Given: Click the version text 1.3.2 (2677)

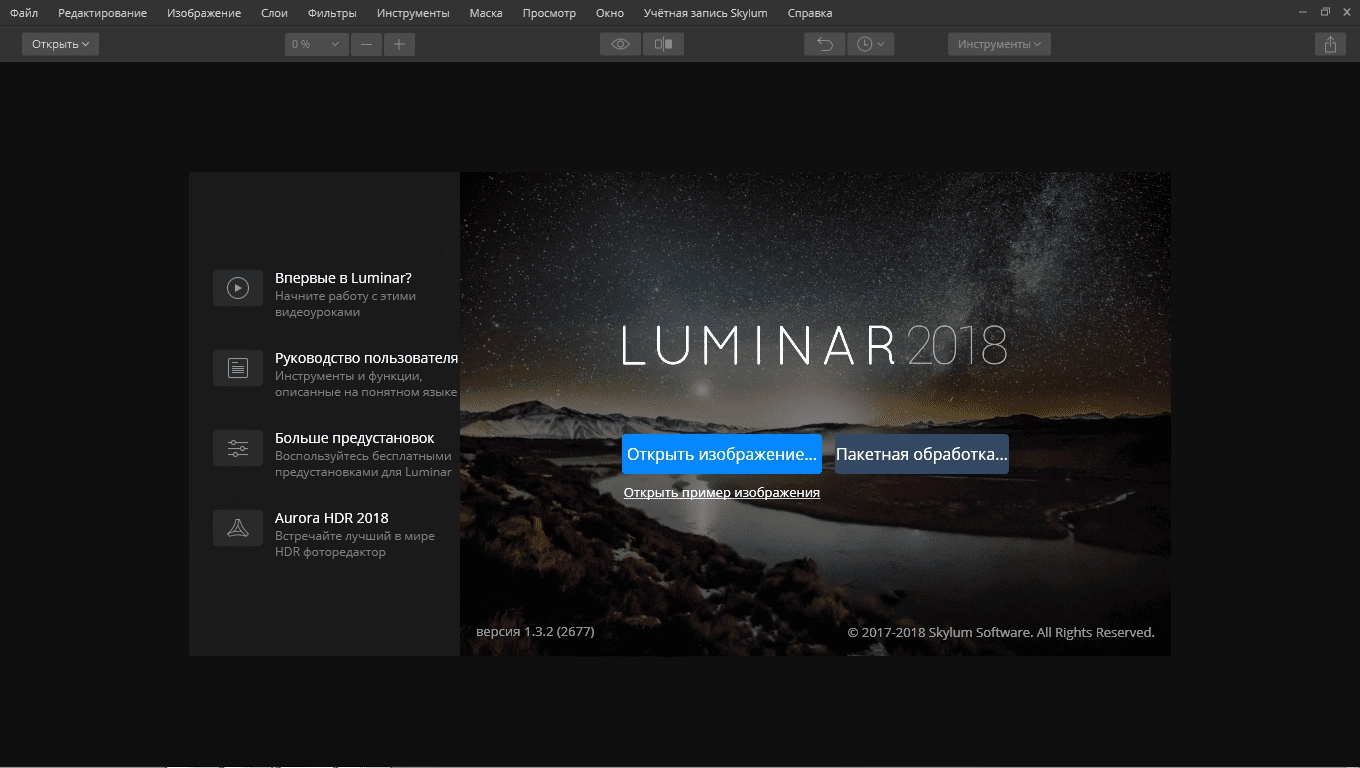Looking at the screenshot, I should pos(535,632).
